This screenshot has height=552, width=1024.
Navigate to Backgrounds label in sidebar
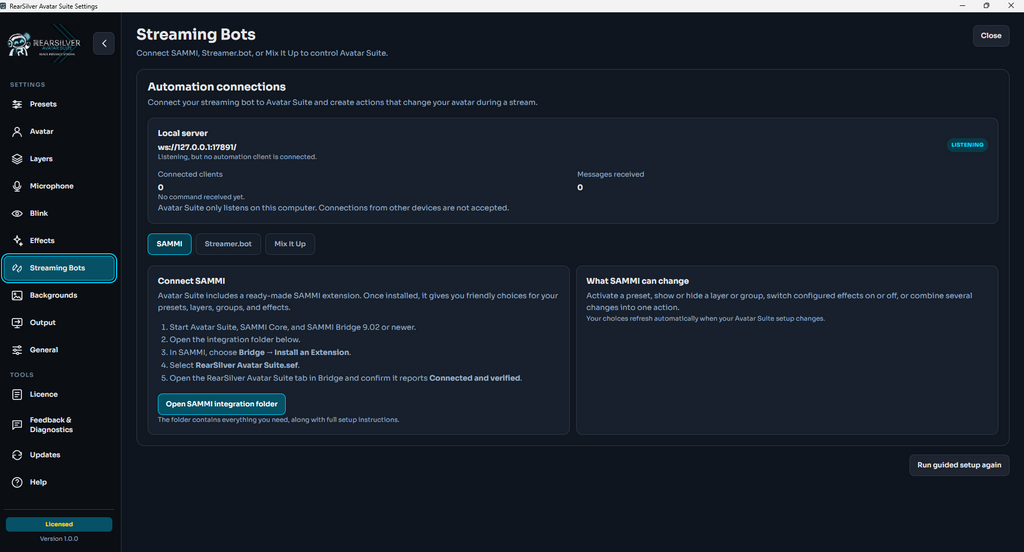[54, 296]
